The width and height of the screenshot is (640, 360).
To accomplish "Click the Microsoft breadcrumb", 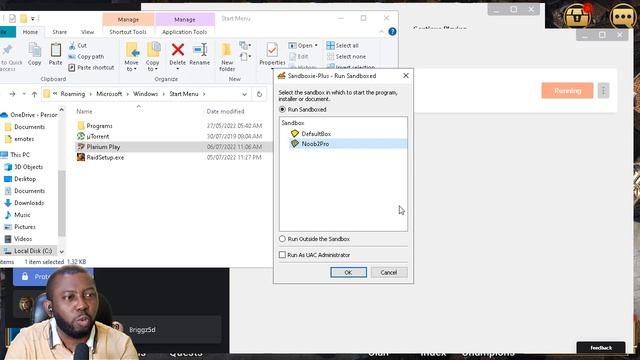I will click(x=109, y=94).
